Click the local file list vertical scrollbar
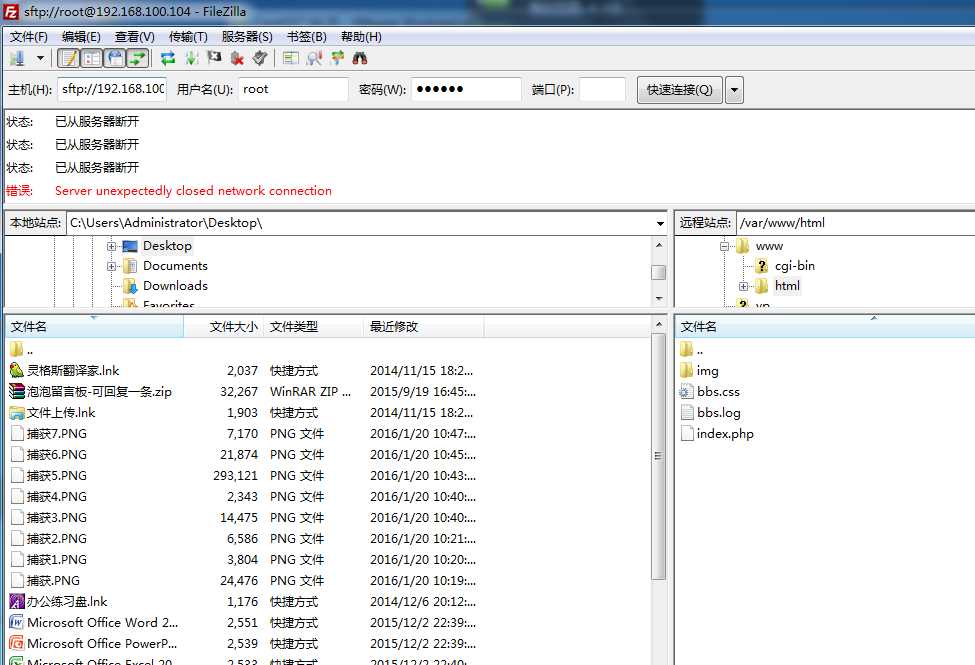This screenshot has height=665, width=975. [x=658, y=457]
